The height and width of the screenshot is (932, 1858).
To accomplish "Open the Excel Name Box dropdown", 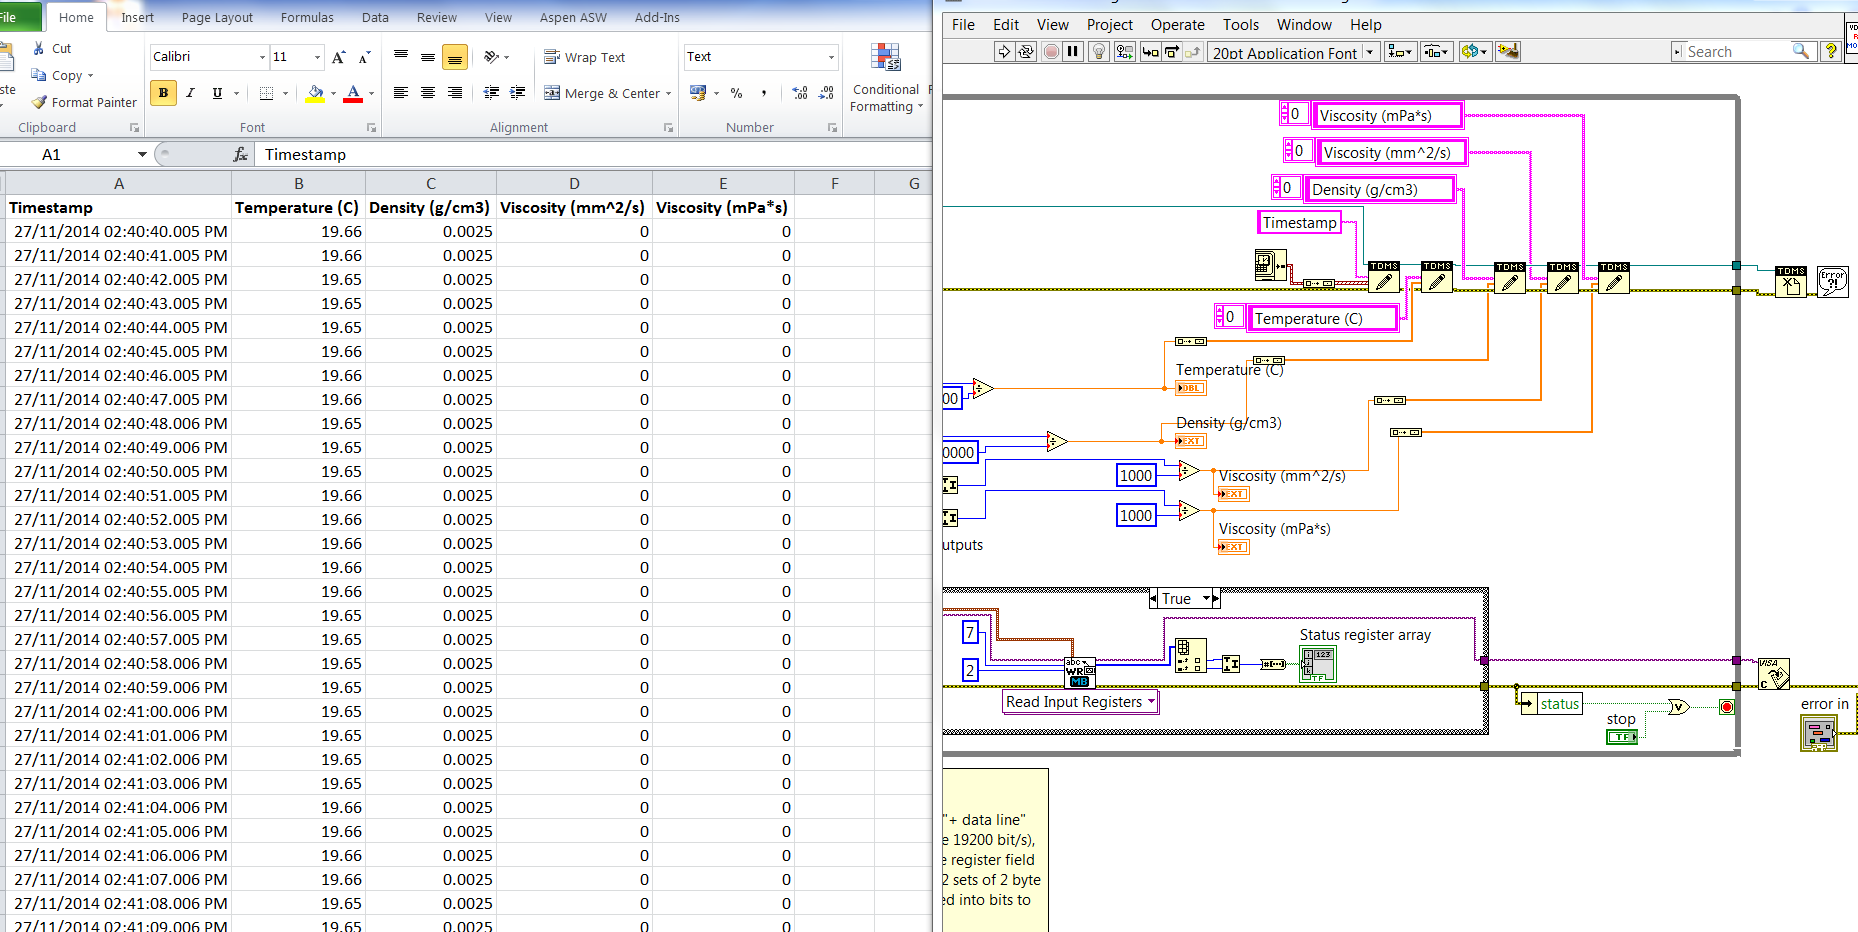I will pyautogui.click(x=142, y=155).
